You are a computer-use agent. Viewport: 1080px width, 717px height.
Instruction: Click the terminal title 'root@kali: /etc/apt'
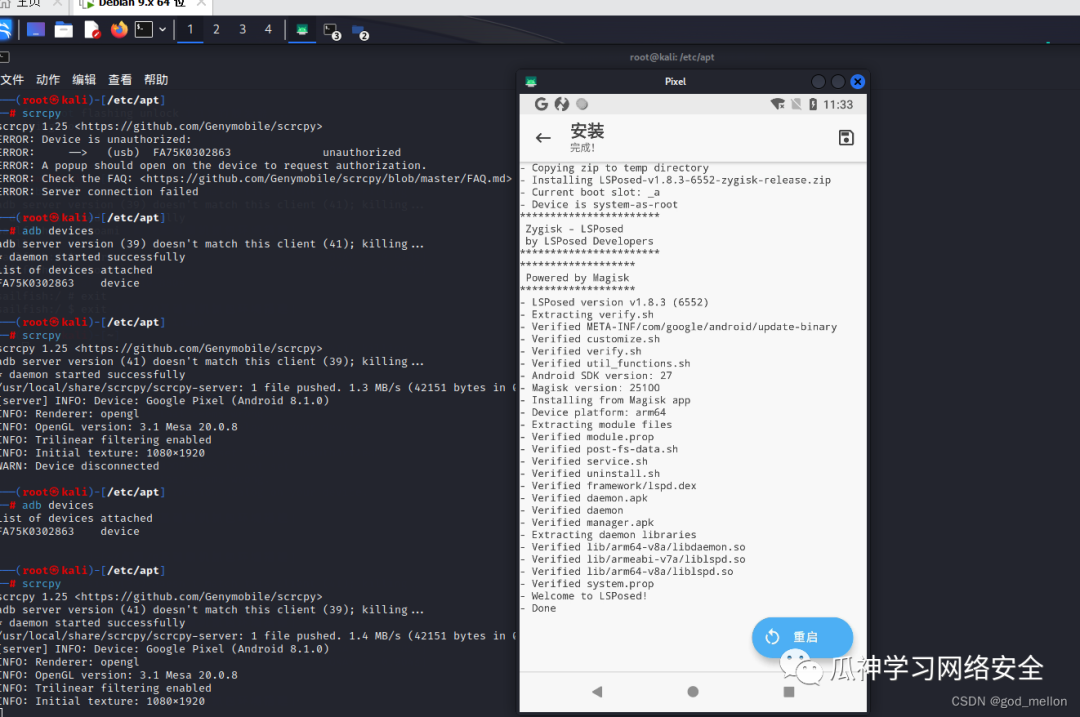pyautogui.click(x=672, y=57)
